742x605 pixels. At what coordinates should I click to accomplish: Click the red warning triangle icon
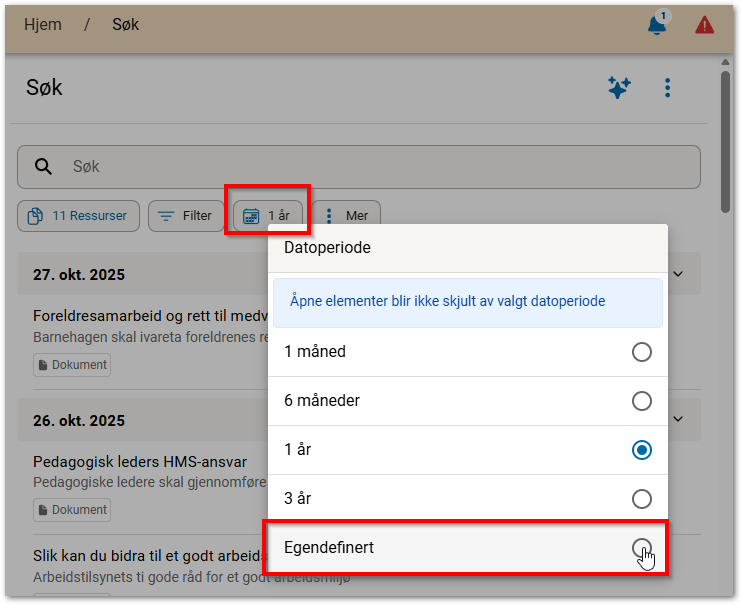[x=705, y=25]
